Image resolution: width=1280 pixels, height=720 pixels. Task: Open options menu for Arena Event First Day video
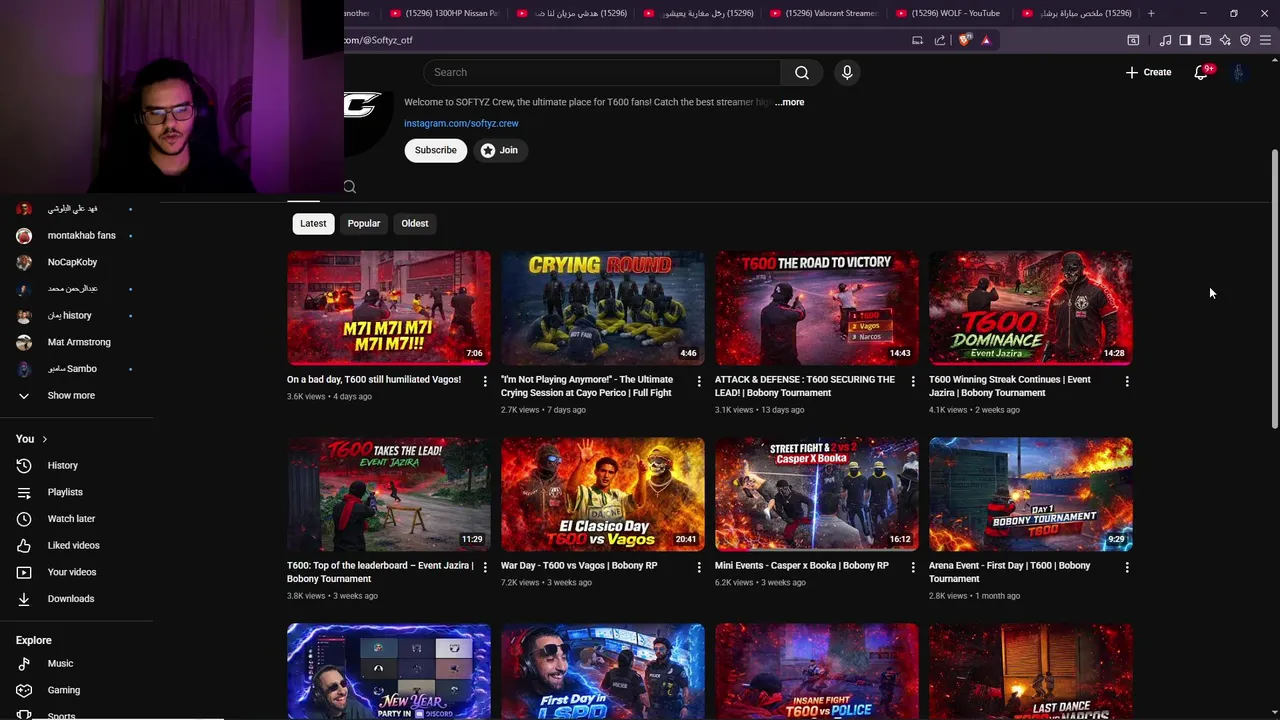(1127, 567)
